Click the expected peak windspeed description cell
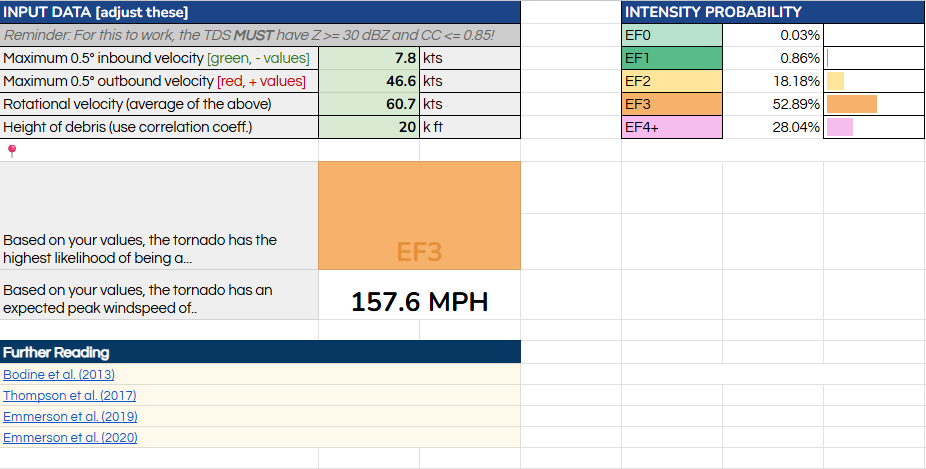926x469 pixels. point(159,295)
